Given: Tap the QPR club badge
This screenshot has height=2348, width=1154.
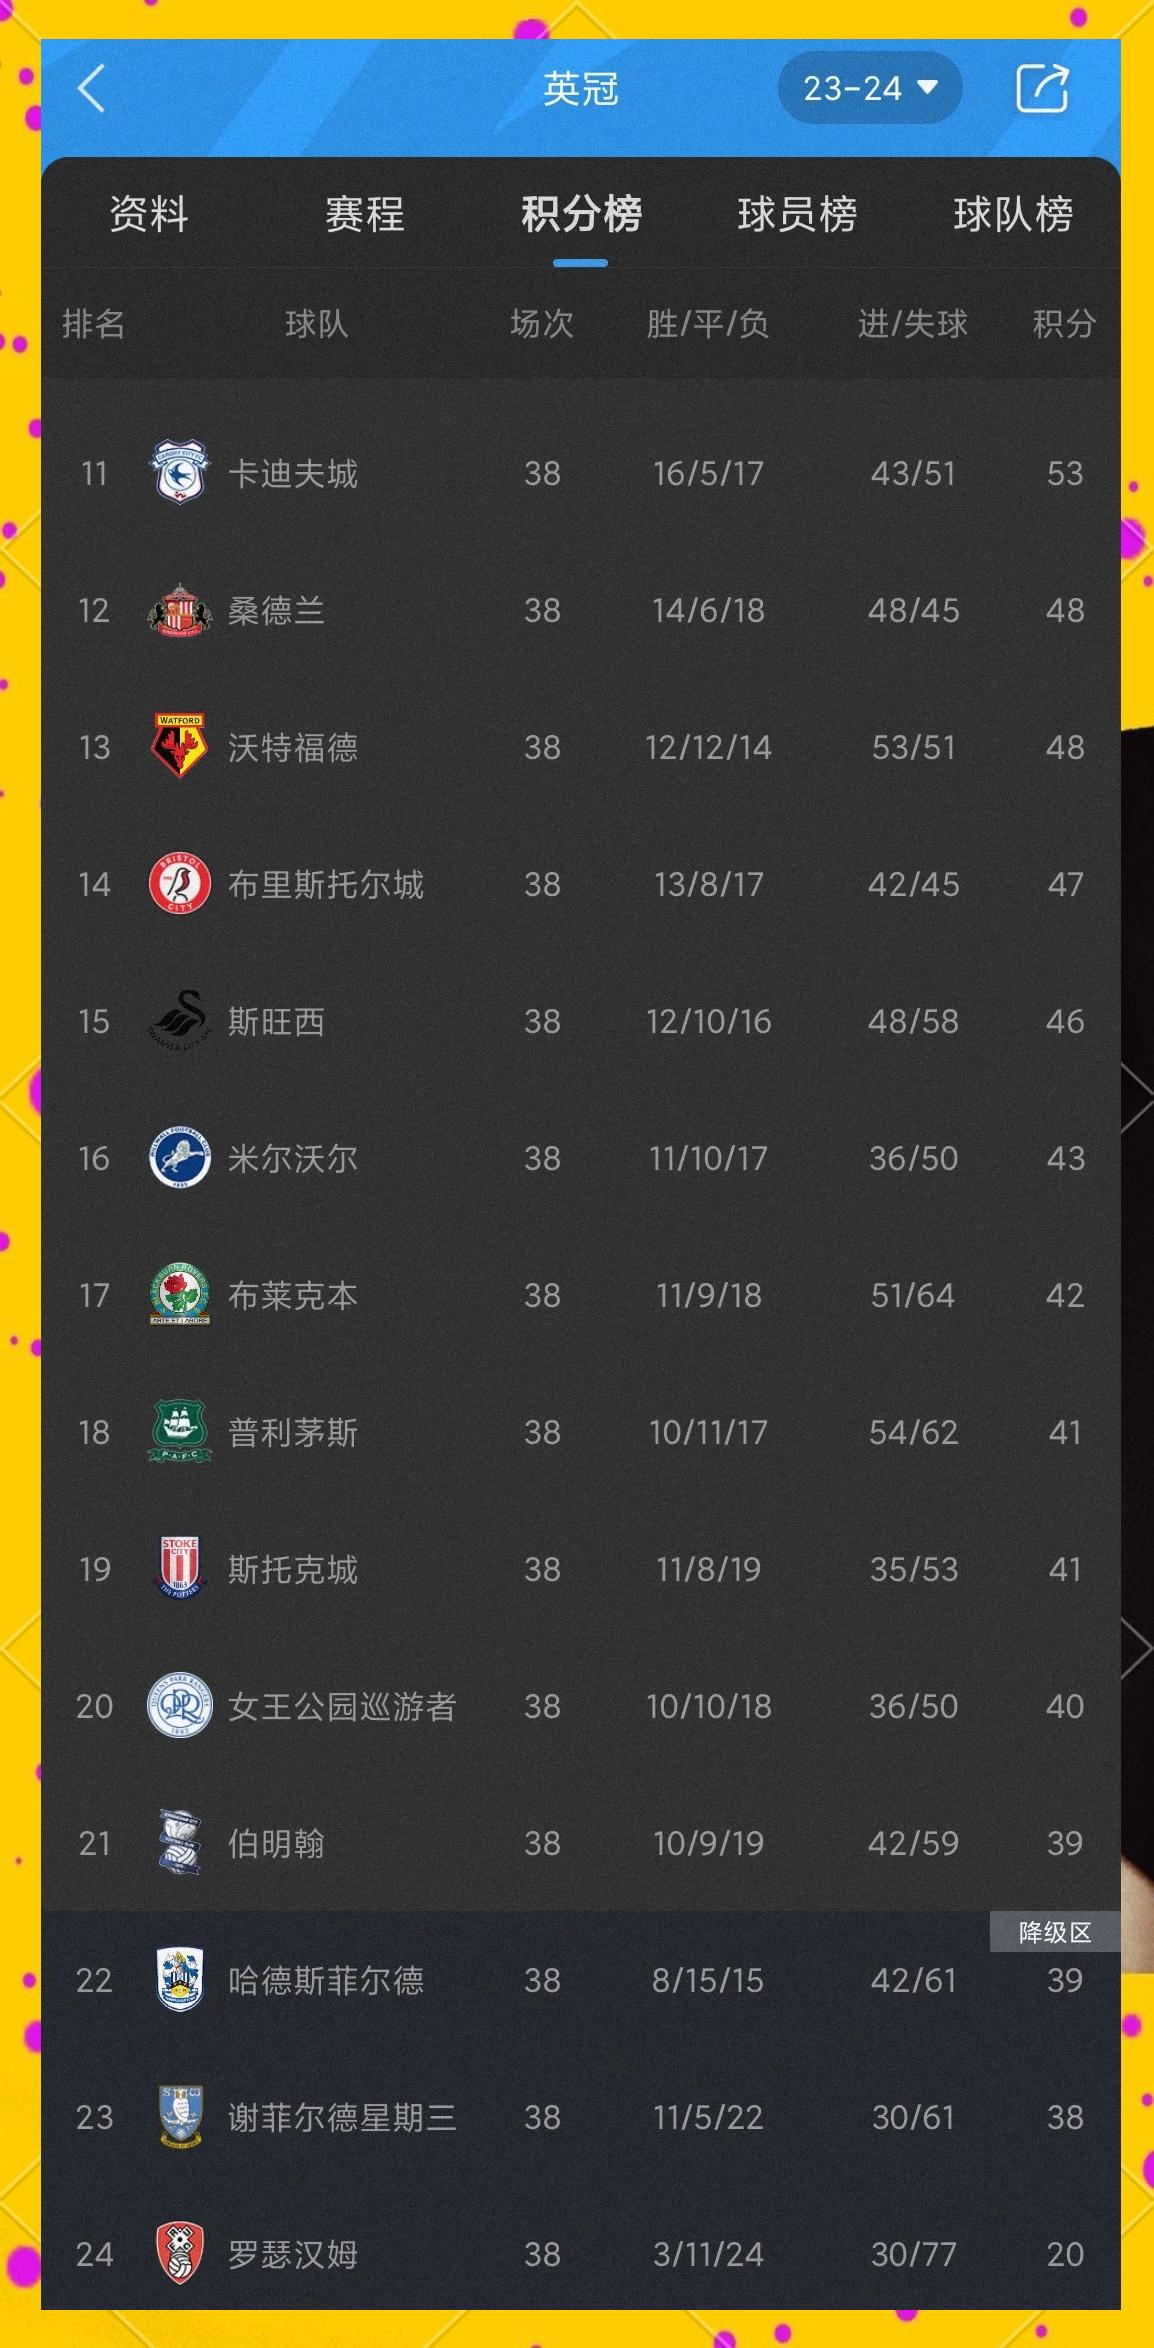Looking at the screenshot, I should pyautogui.click(x=179, y=1705).
